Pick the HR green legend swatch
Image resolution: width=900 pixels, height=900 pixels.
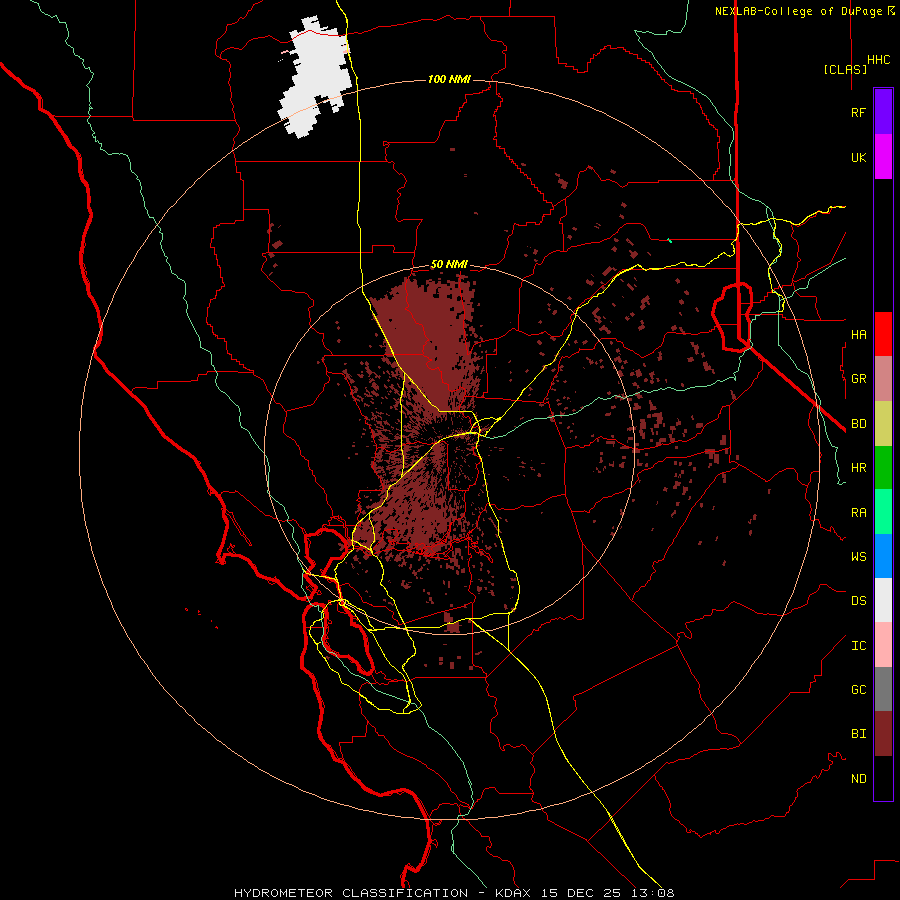[x=883, y=467]
